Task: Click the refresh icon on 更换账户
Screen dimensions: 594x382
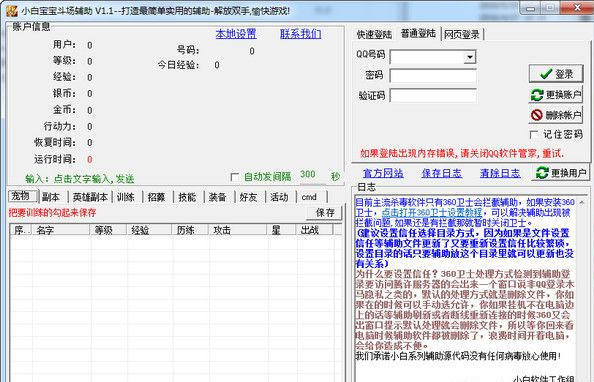Action: [537, 94]
